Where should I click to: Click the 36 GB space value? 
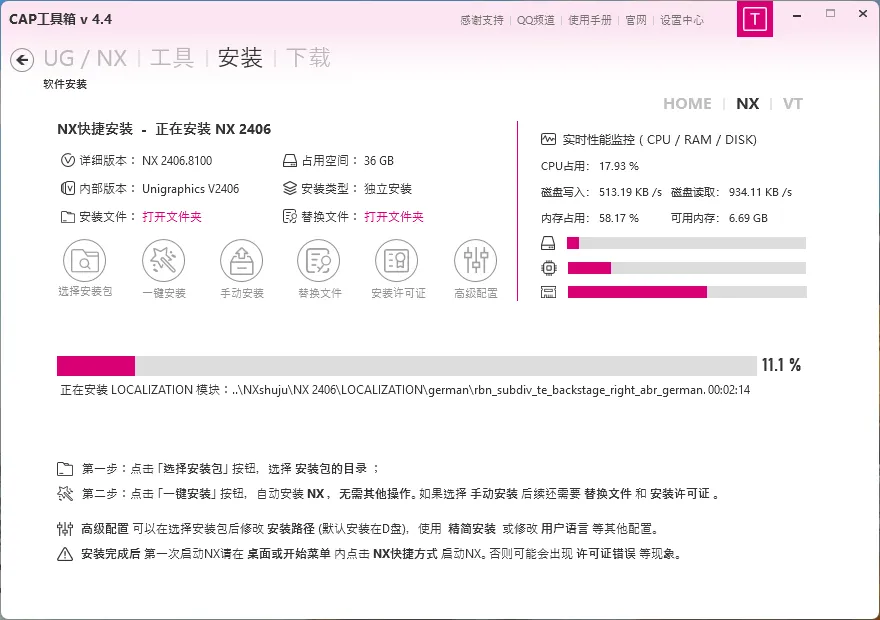pyautogui.click(x=379, y=160)
